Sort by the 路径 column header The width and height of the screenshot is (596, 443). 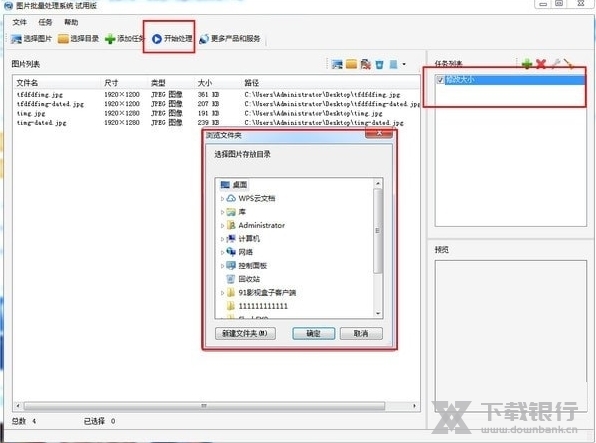331,83
